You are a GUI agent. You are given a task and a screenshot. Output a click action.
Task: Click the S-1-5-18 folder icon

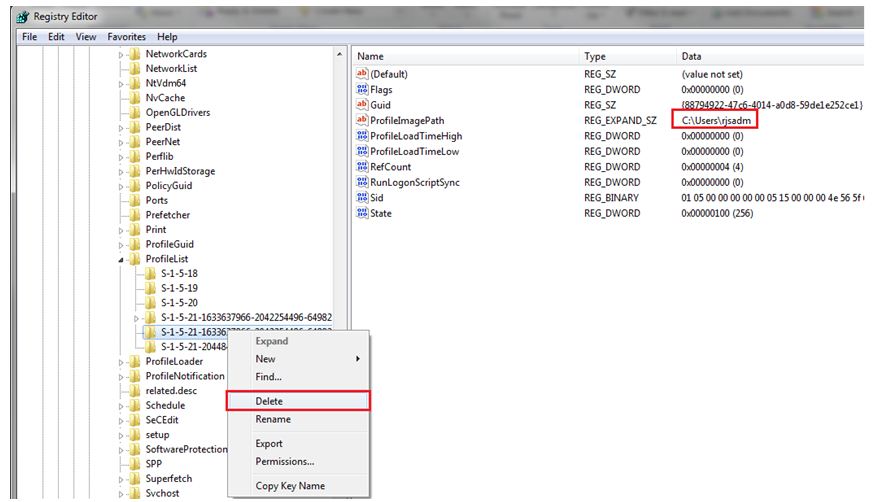point(150,273)
